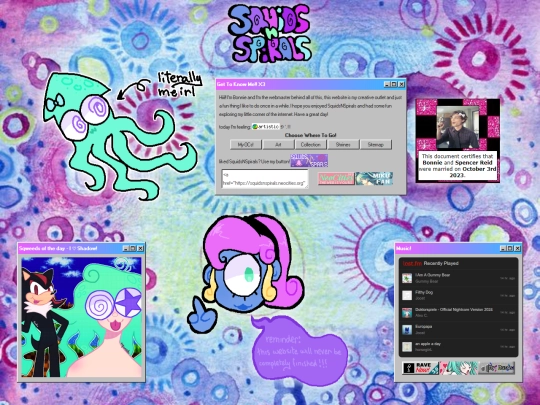Click the Gummy Bear album art
The height and width of the screenshot is (405, 540).
tap(407, 278)
